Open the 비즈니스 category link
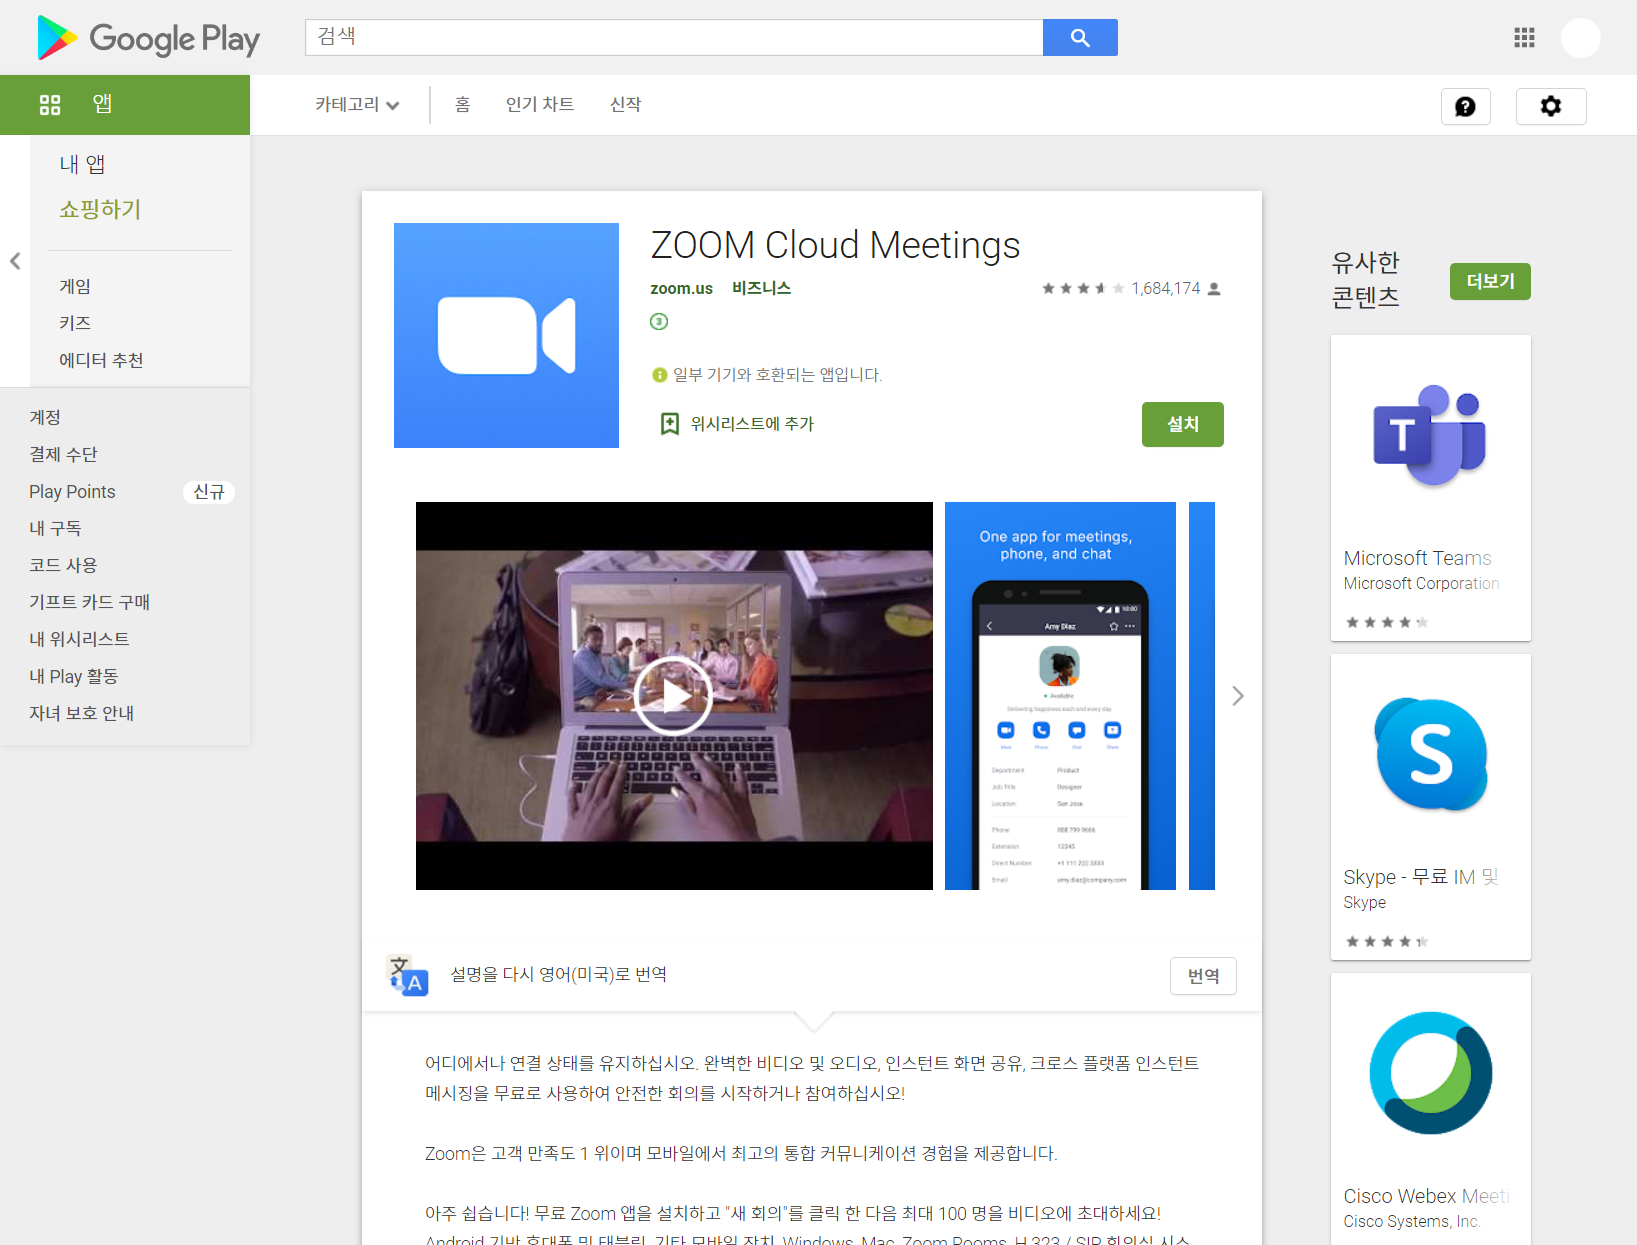This screenshot has width=1637, height=1245. click(761, 288)
